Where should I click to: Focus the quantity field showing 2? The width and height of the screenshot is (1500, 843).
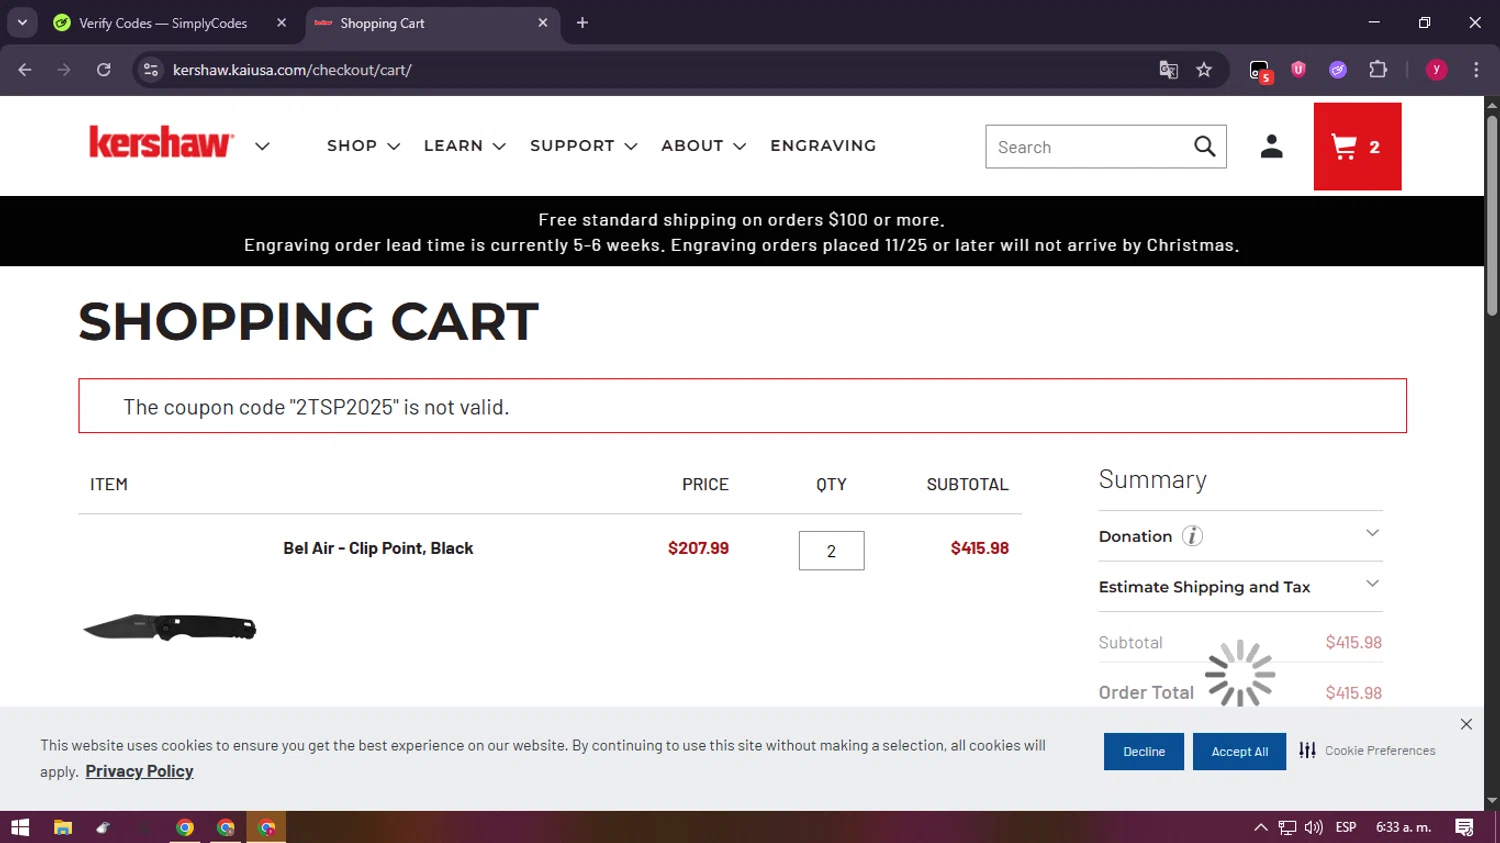point(831,551)
